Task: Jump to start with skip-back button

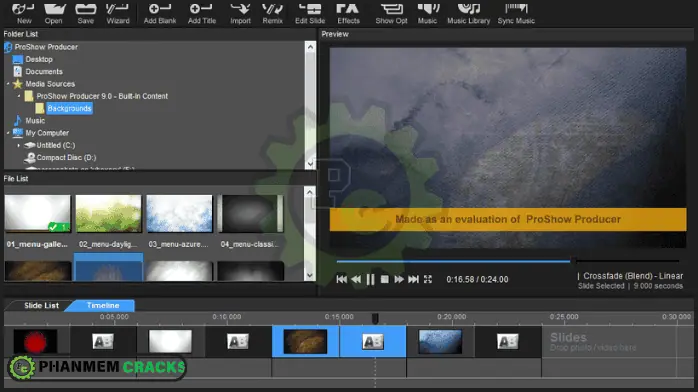Action: pos(341,279)
